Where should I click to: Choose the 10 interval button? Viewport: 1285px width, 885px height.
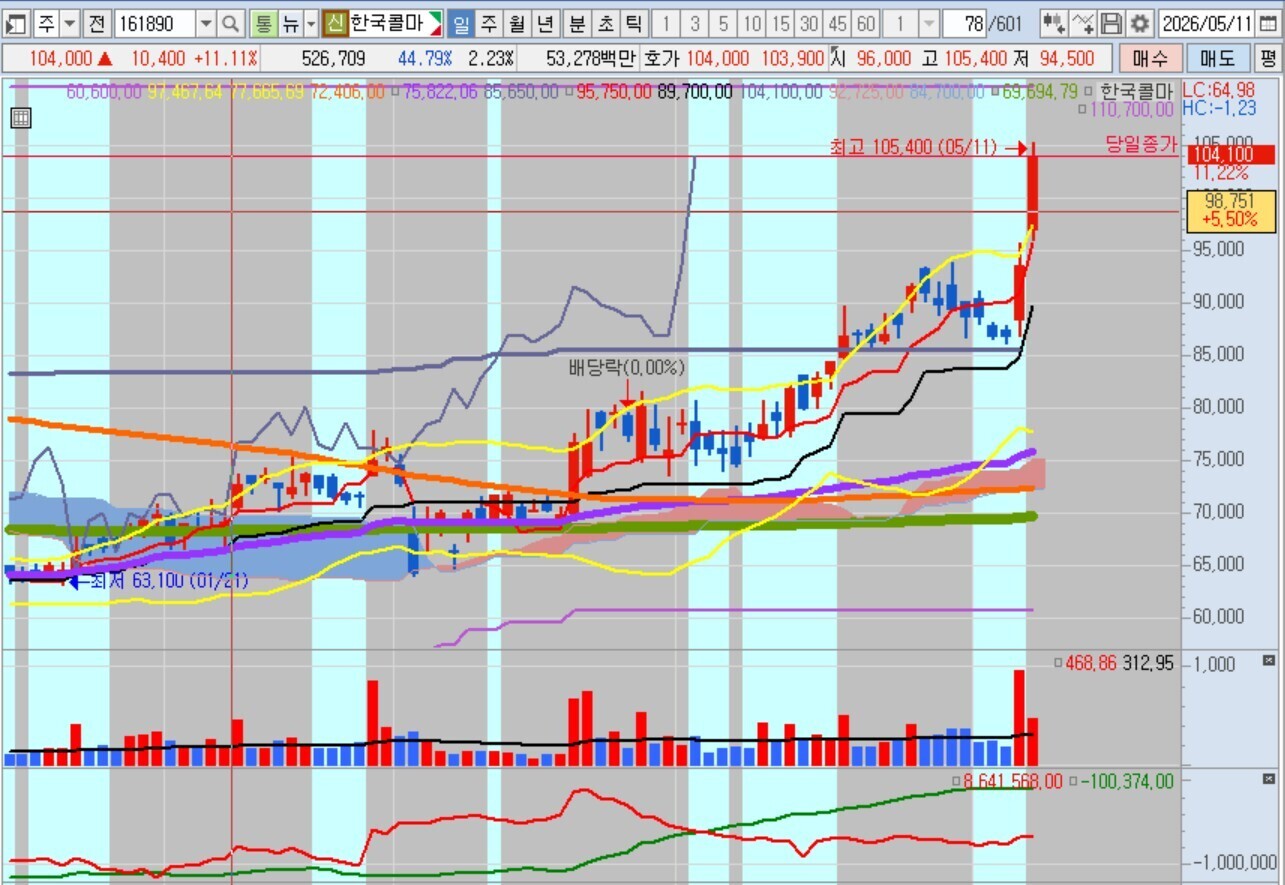click(x=753, y=23)
